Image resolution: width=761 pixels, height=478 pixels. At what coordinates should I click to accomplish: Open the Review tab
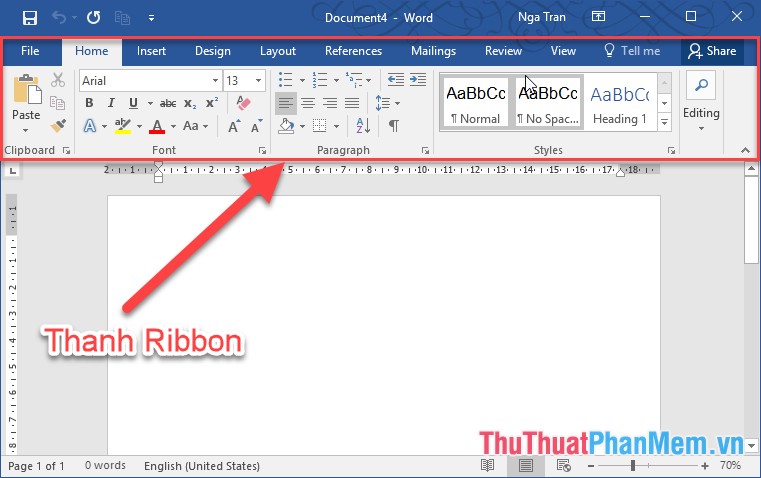(x=503, y=51)
